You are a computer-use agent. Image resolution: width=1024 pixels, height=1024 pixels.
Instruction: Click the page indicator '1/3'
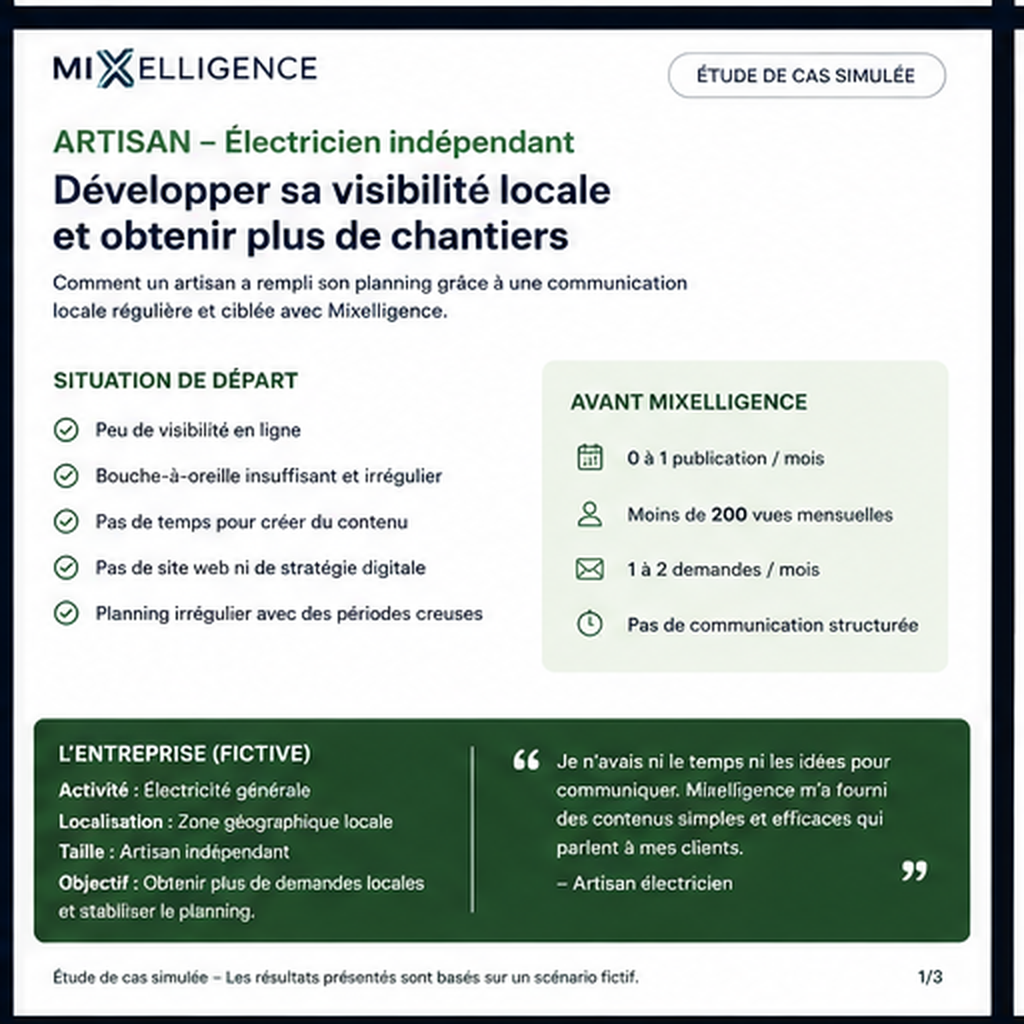point(930,977)
